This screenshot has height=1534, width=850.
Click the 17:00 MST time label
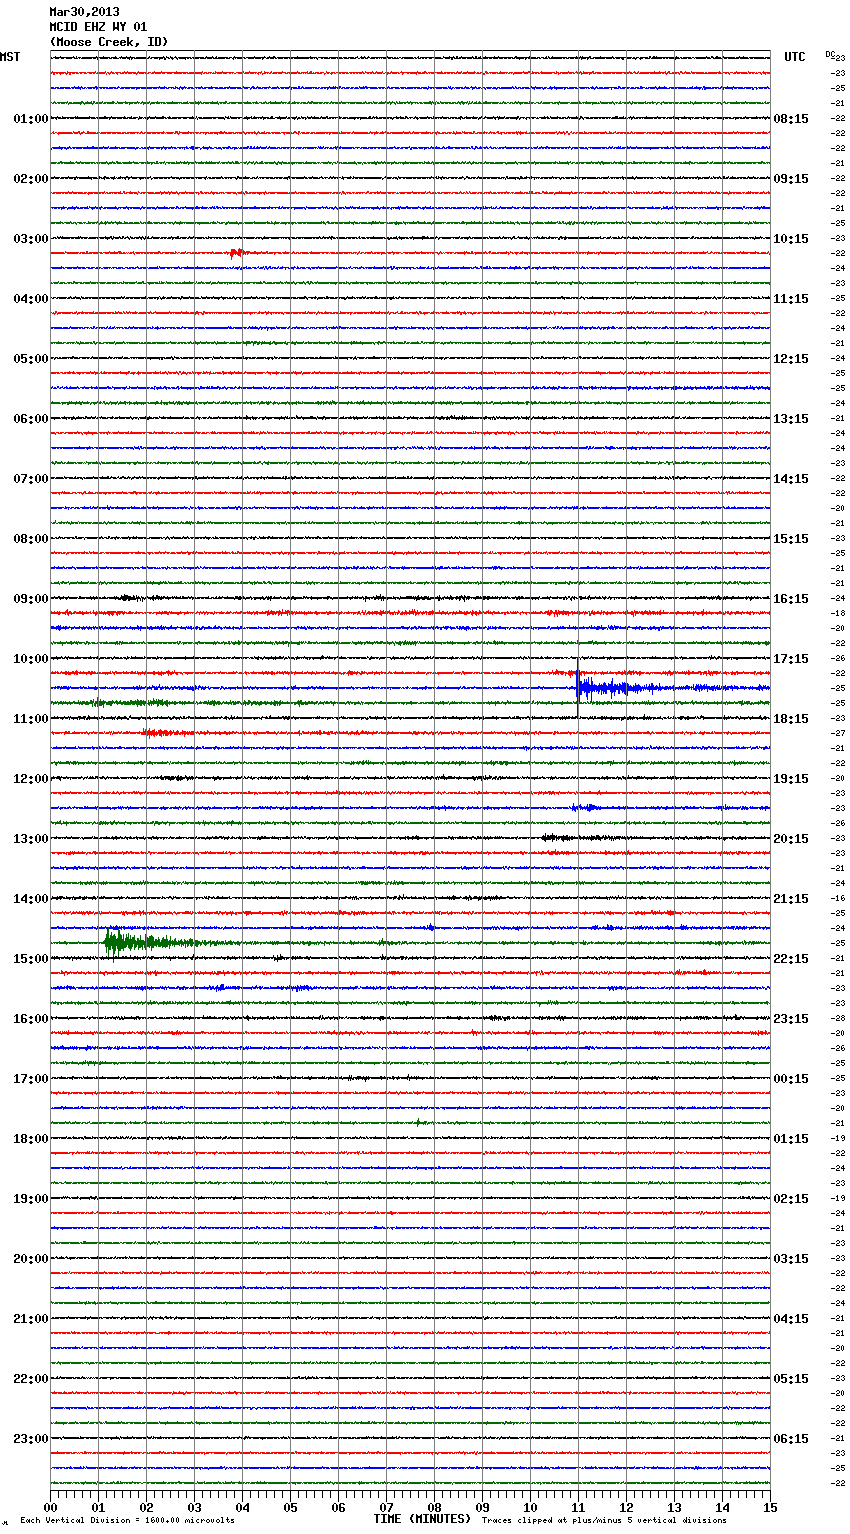(x=31, y=1079)
